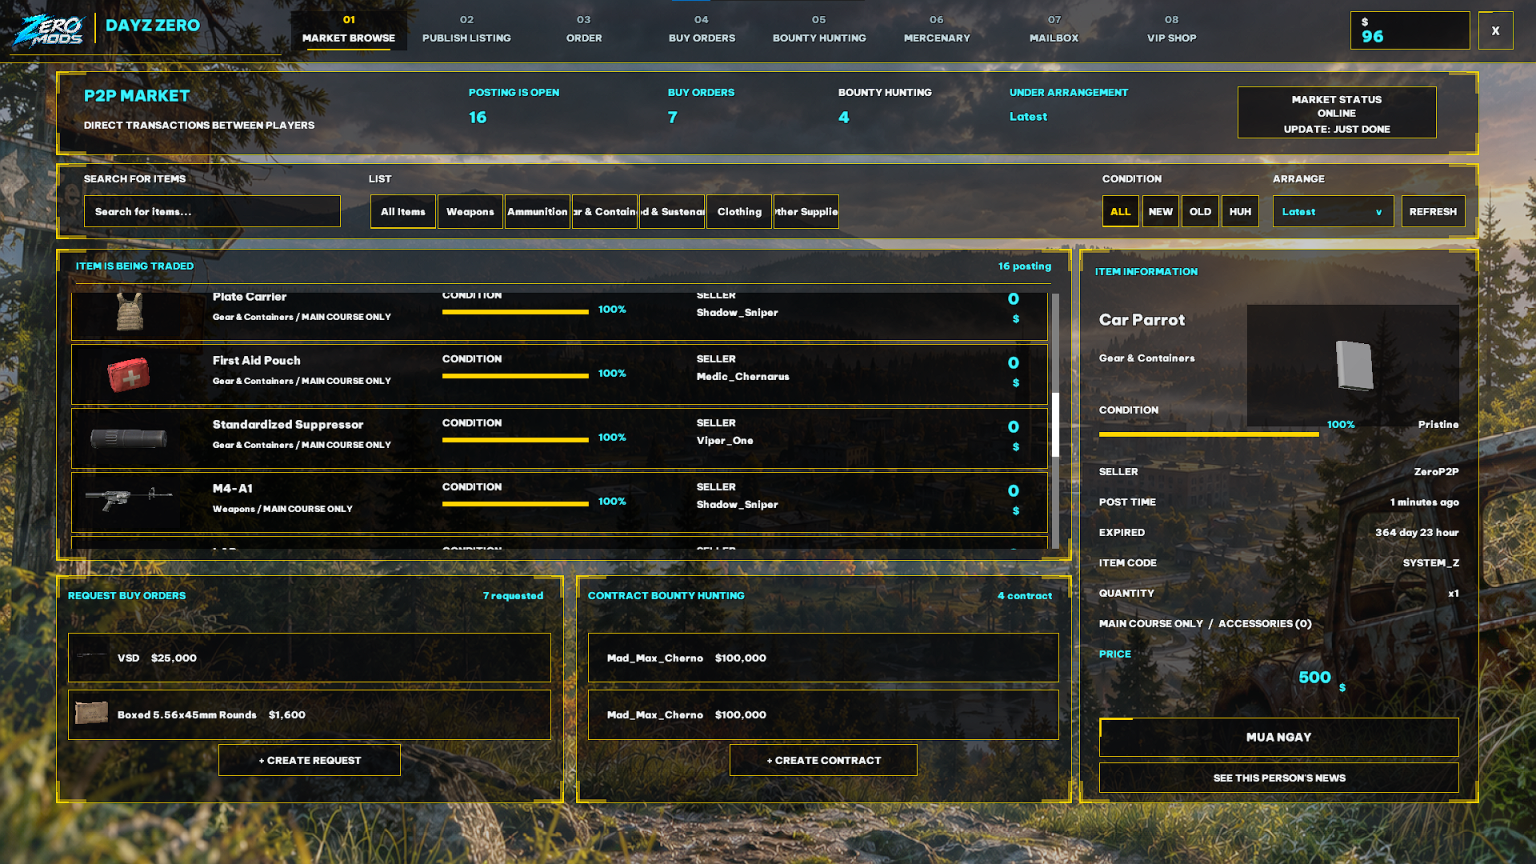Show All Items category
The image size is (1536, 864).
[x=403, y=211]
